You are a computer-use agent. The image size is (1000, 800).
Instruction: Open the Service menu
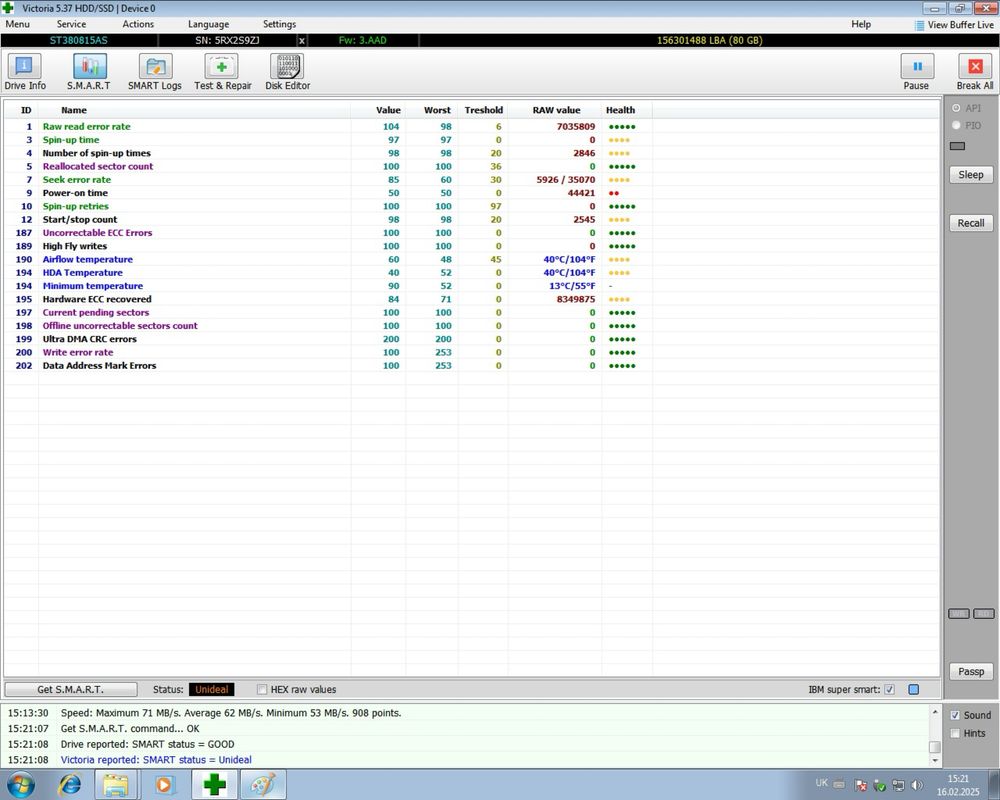pyautogui.click(x=71, y=24)
